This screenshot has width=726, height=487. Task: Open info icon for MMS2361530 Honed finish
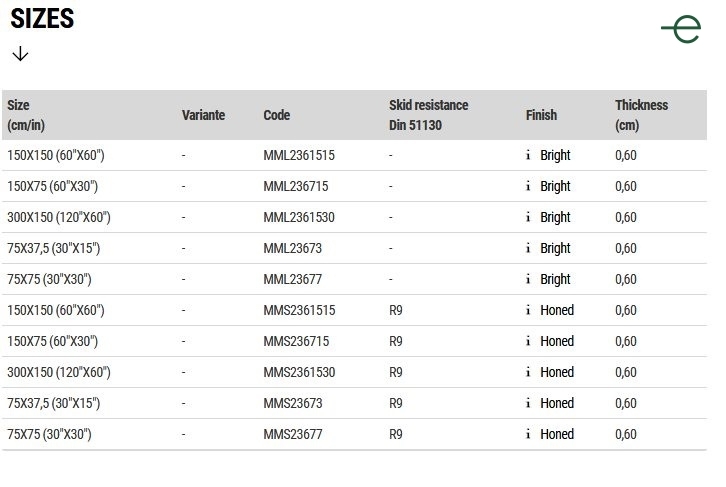tap(528, 372)
